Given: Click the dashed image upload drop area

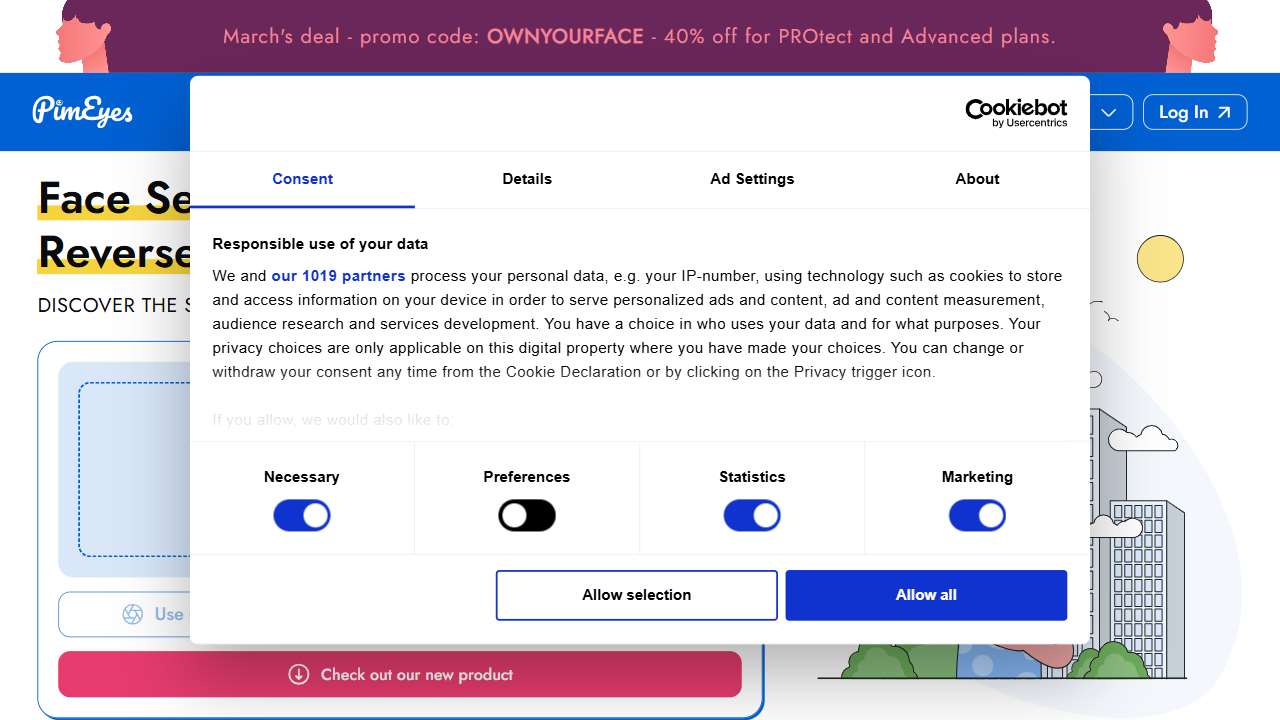Looking at the screenshot, I should pos(134,469).
